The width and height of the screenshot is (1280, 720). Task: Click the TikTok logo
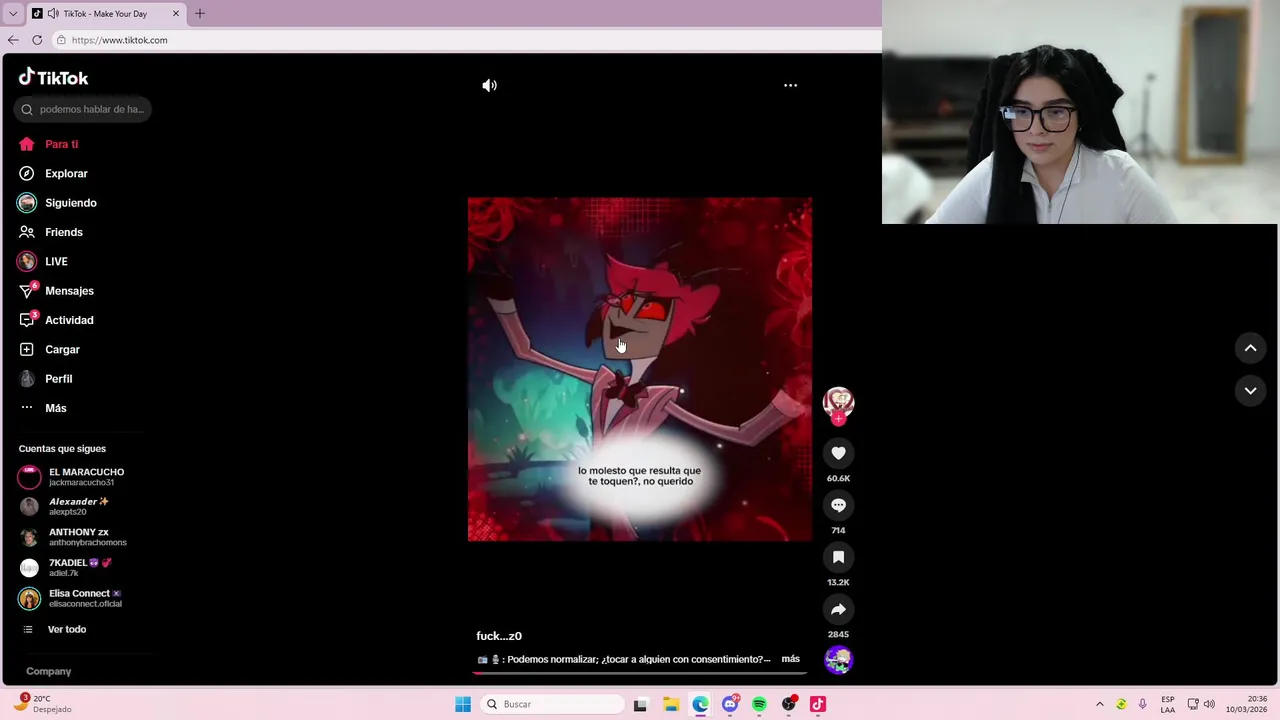53,77
